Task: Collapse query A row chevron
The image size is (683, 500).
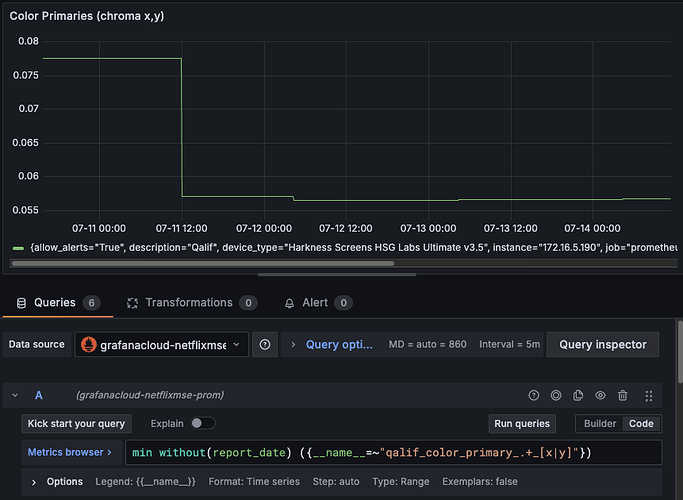Action: (15, 395)
